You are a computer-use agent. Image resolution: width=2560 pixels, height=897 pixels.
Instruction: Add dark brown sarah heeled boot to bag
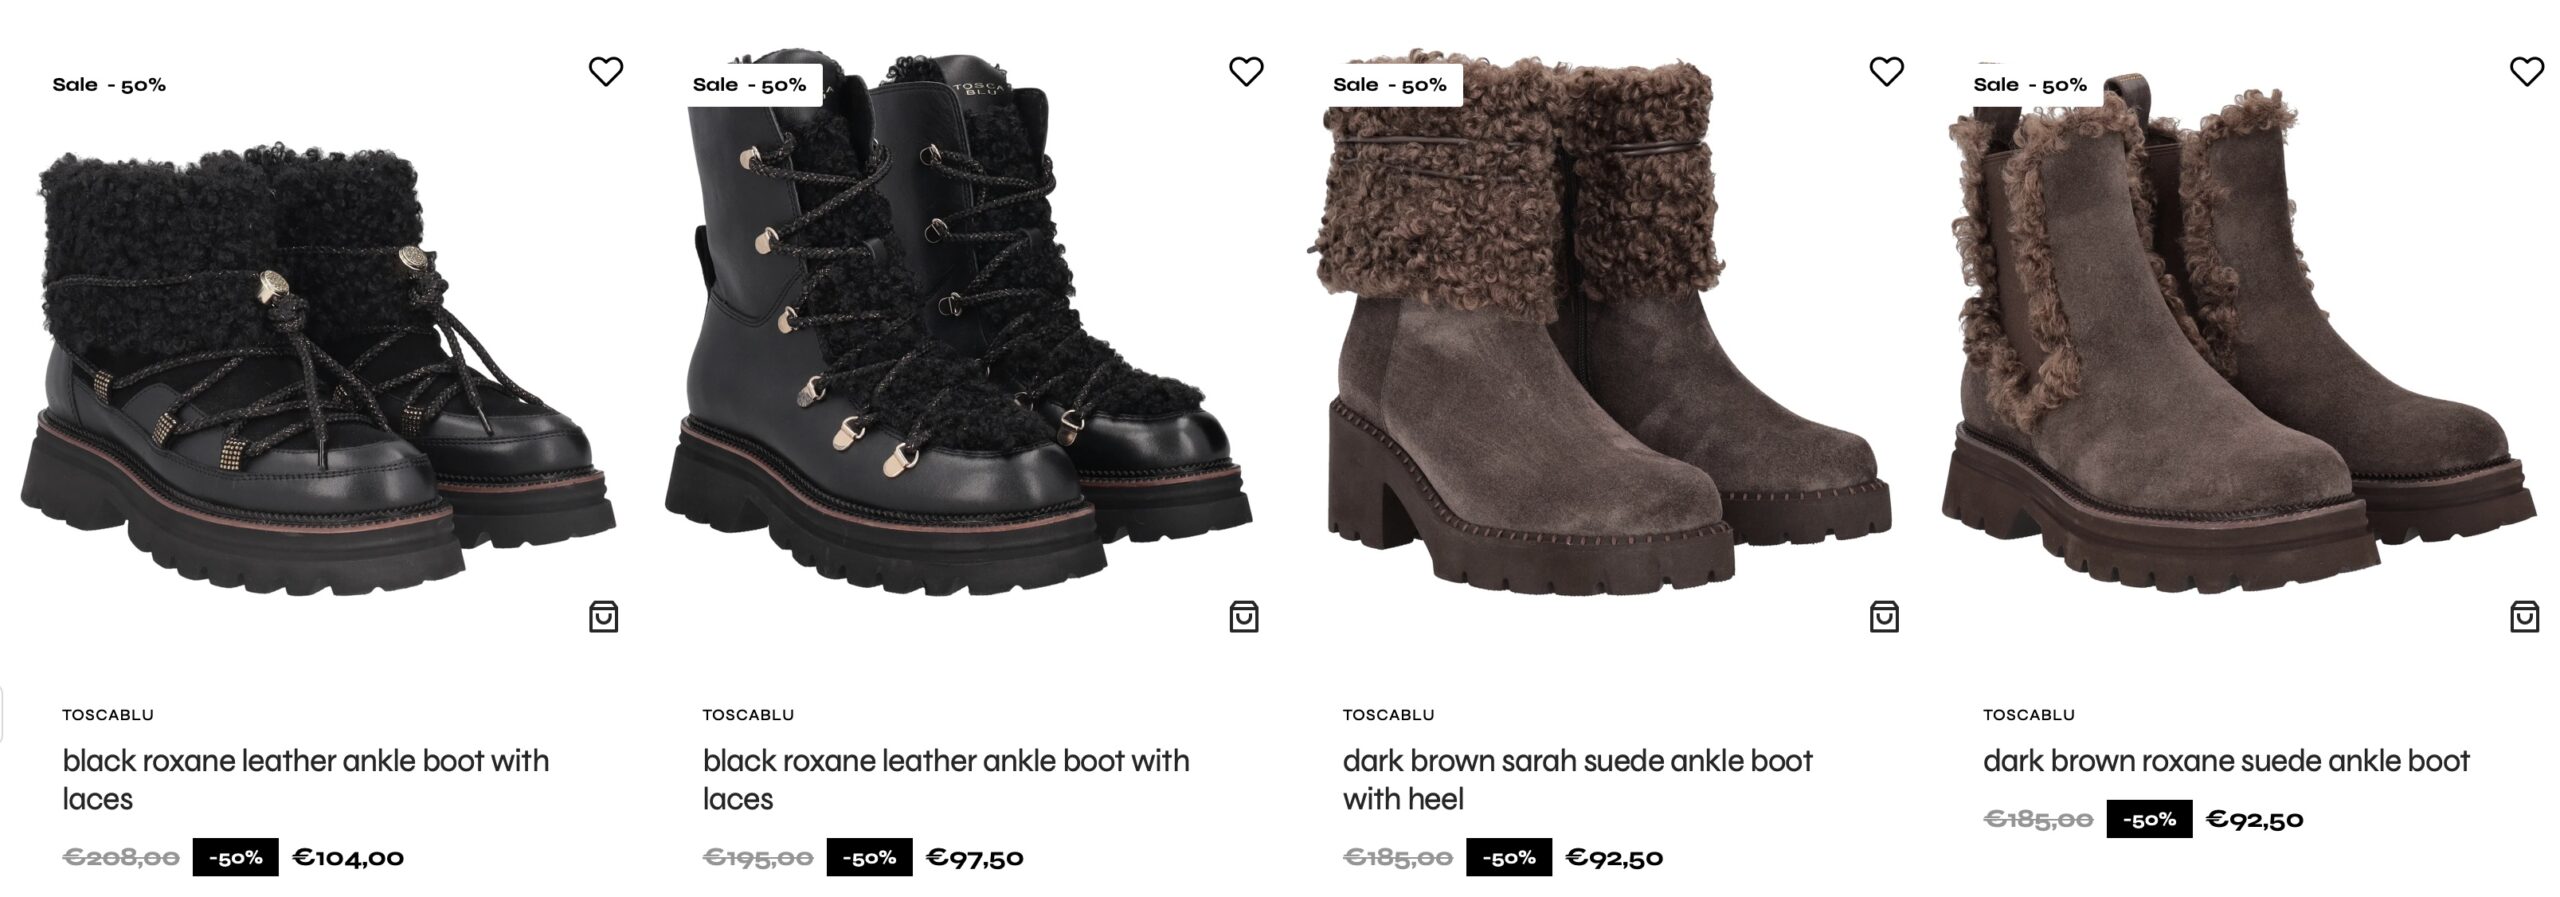1884,617
